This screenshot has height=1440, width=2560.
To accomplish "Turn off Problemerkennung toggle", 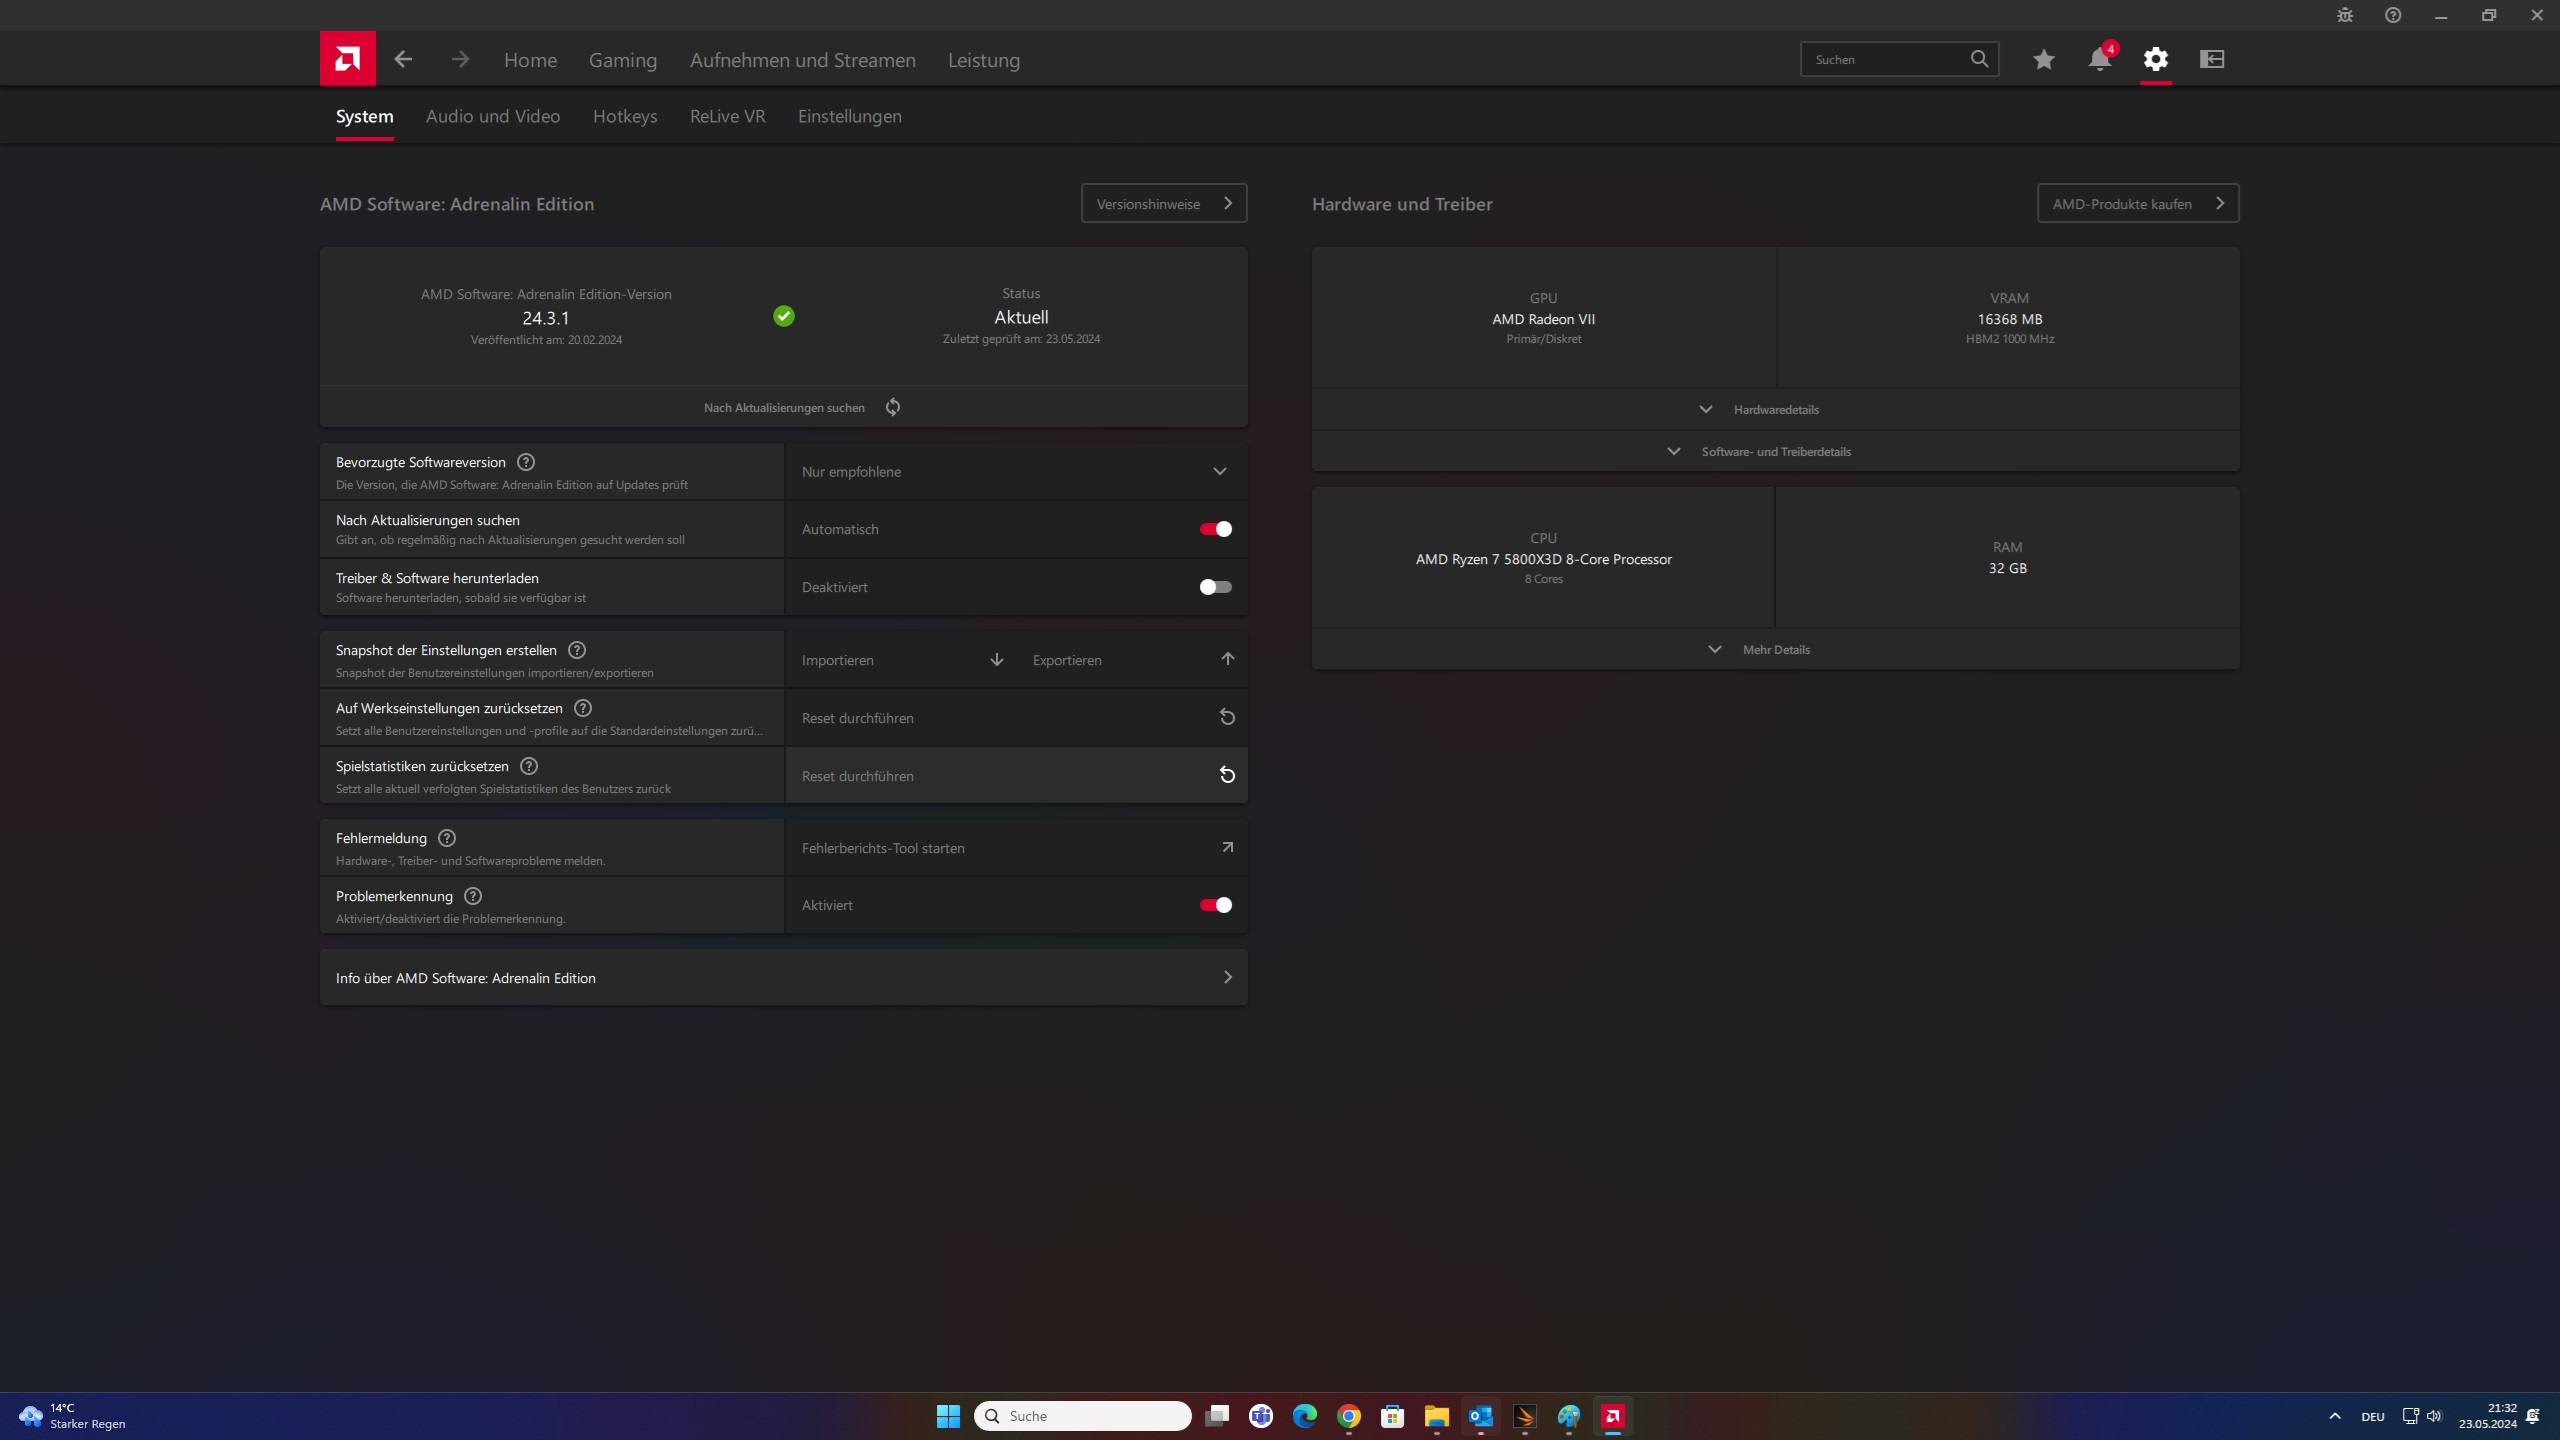I will [1215, 905].
